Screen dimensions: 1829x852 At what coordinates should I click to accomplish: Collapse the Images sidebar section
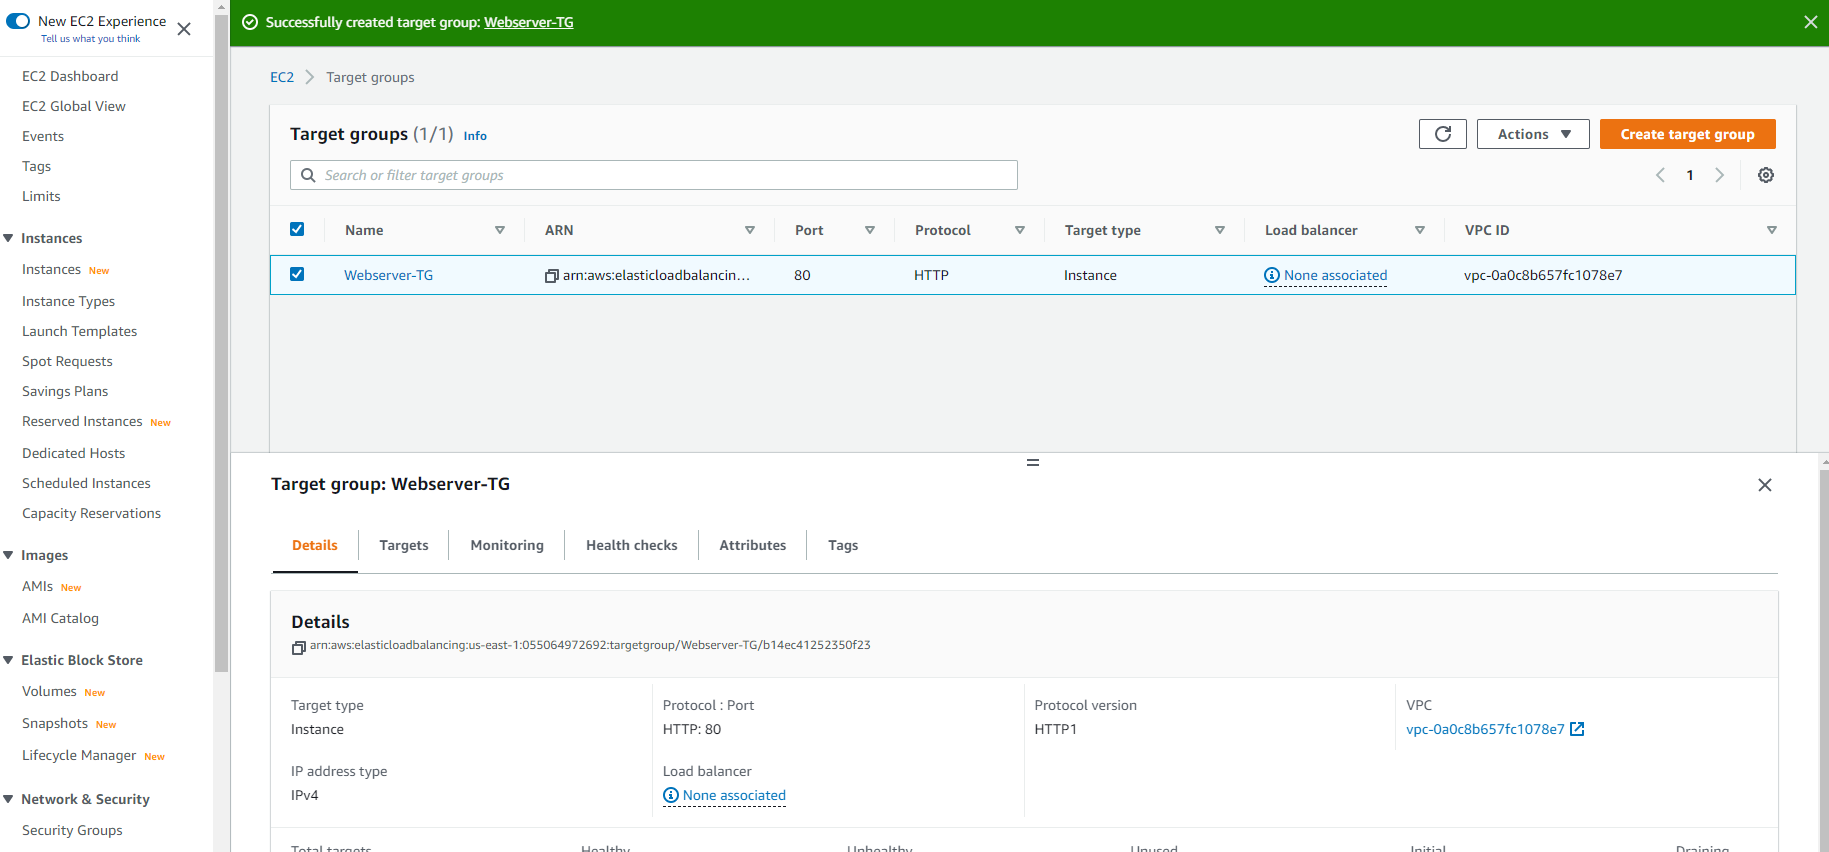point(9,555)
